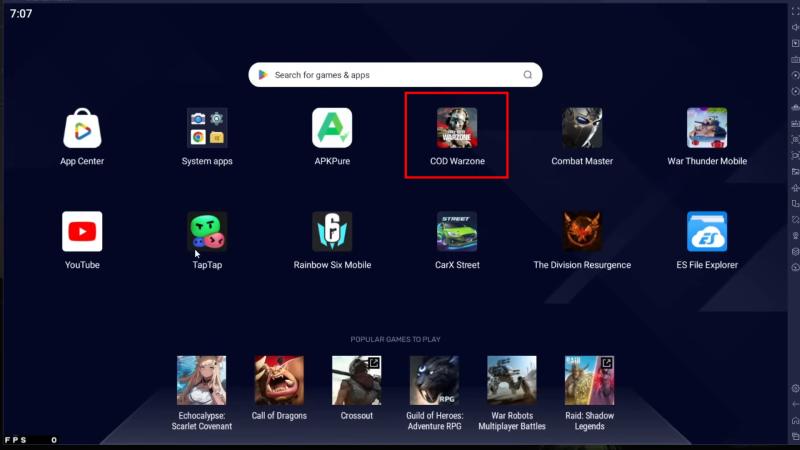Open the YouTube app
The height and width of the screenshot is (450, 800).
[x=82, y=232]
